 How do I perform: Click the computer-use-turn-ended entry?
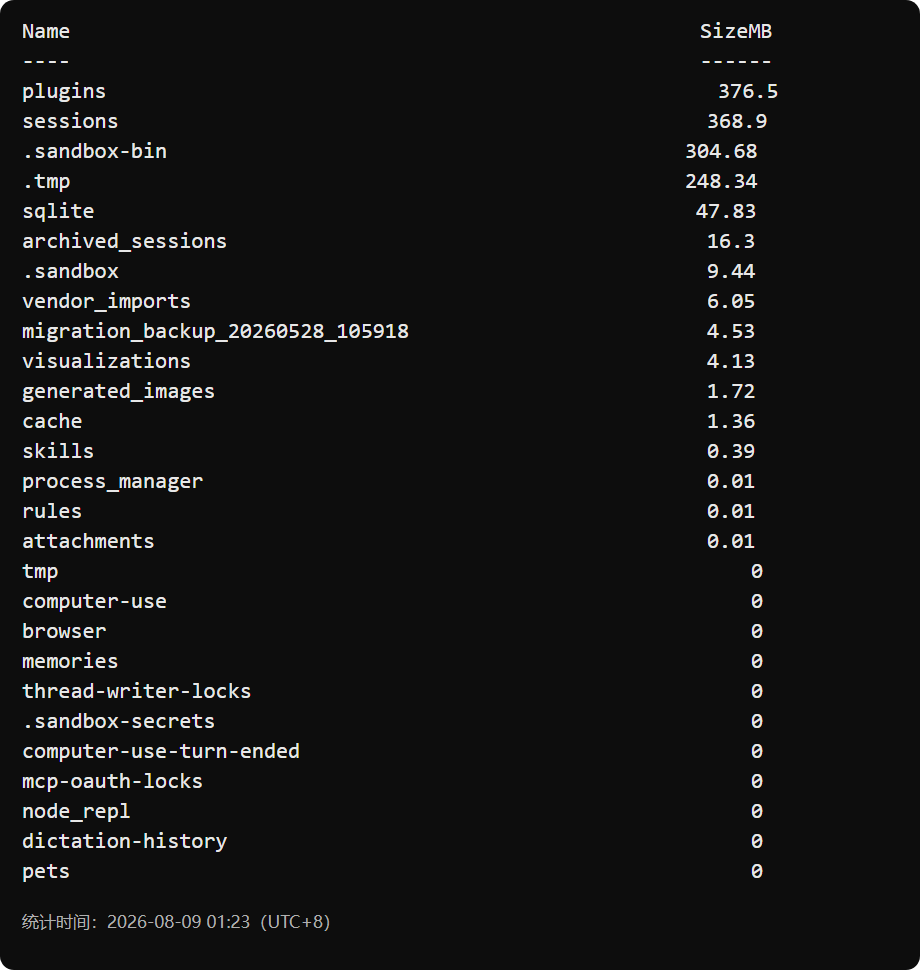(x=161, y=751)
